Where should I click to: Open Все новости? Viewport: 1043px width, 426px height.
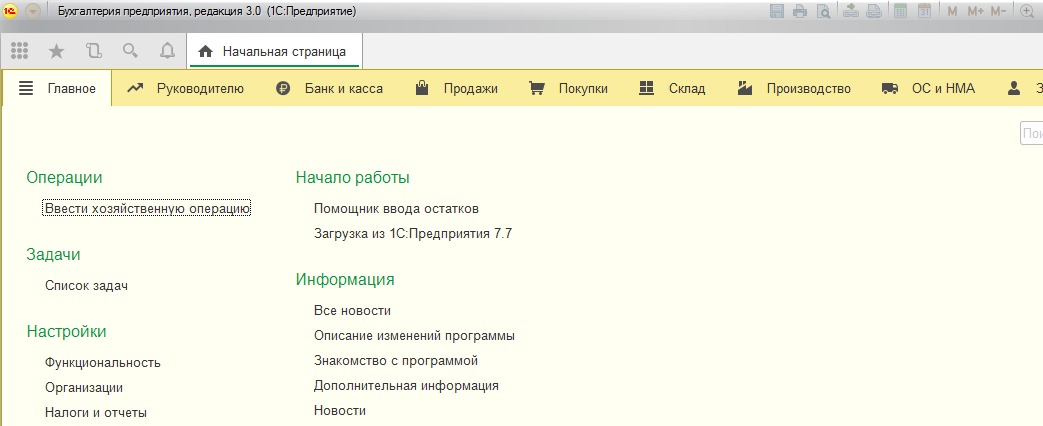point(353,311)
